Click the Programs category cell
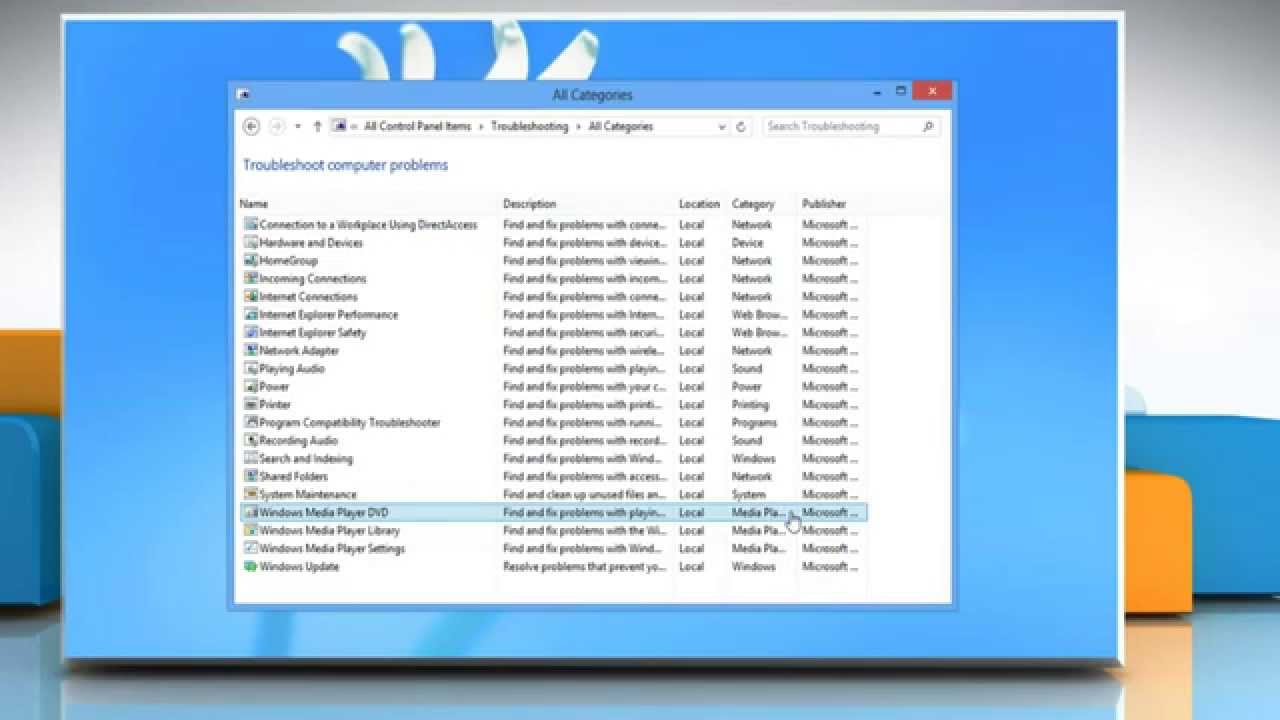 [x=754, y=423]
